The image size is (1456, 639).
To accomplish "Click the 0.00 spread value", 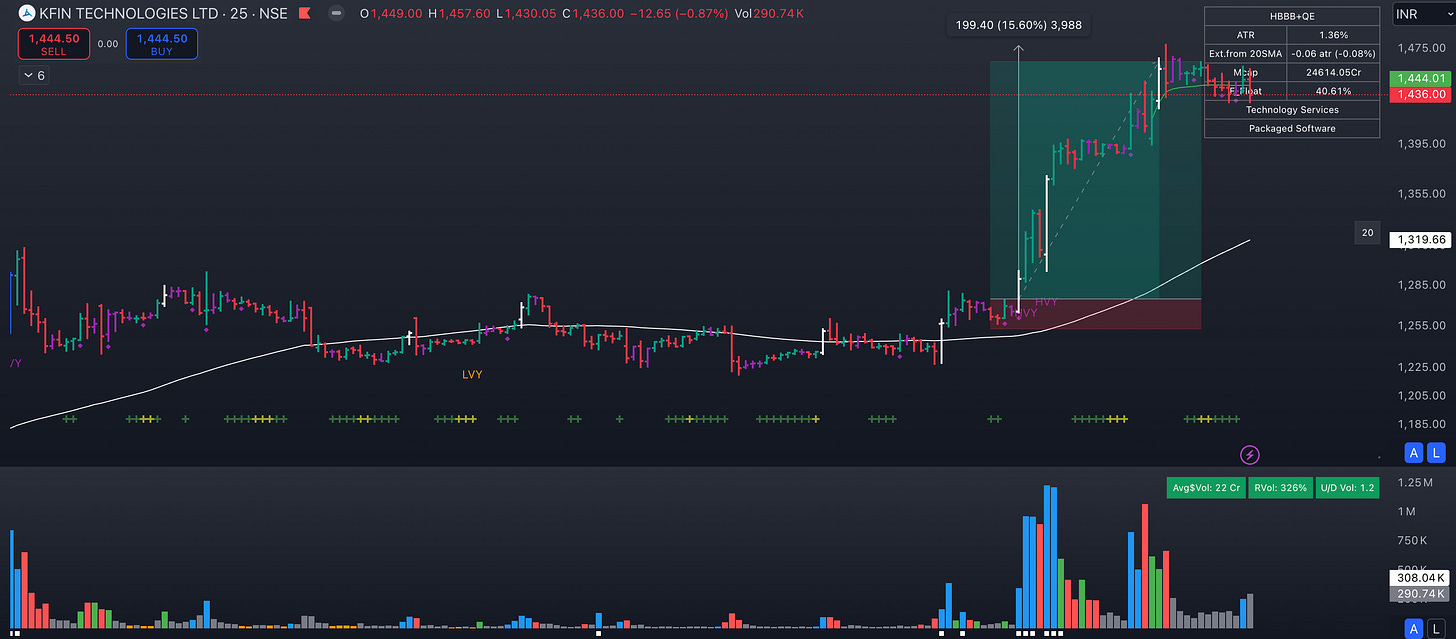I will [x=107, y=44].
